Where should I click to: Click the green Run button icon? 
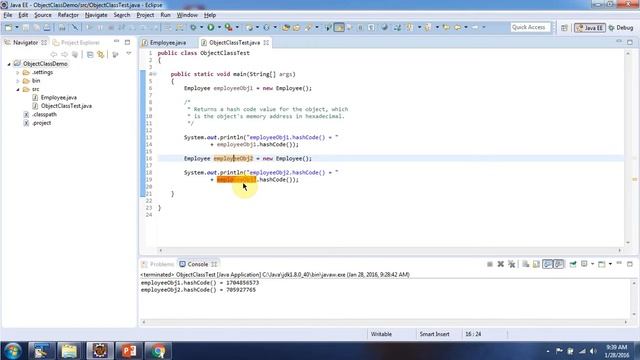[x=211, y=27]
